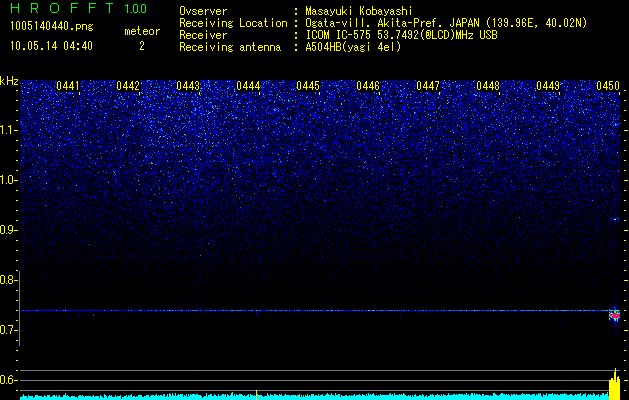Click the 0448 time marker
629x400 pixels.
click(x=488, y=86)
